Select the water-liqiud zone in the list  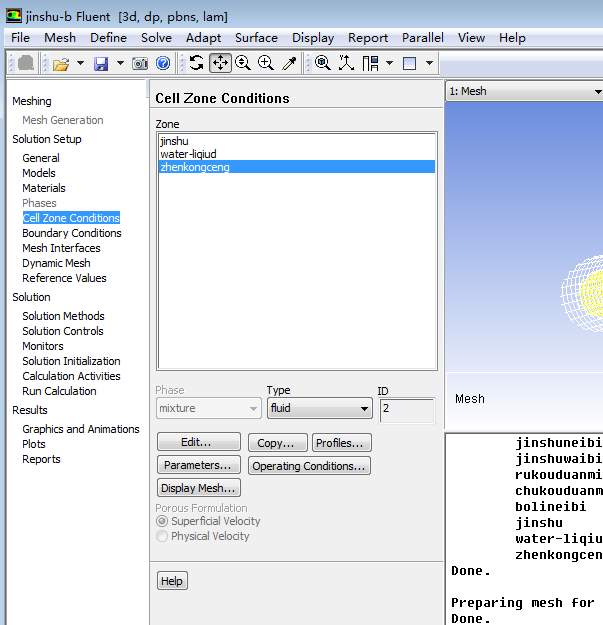coord(188,154)
